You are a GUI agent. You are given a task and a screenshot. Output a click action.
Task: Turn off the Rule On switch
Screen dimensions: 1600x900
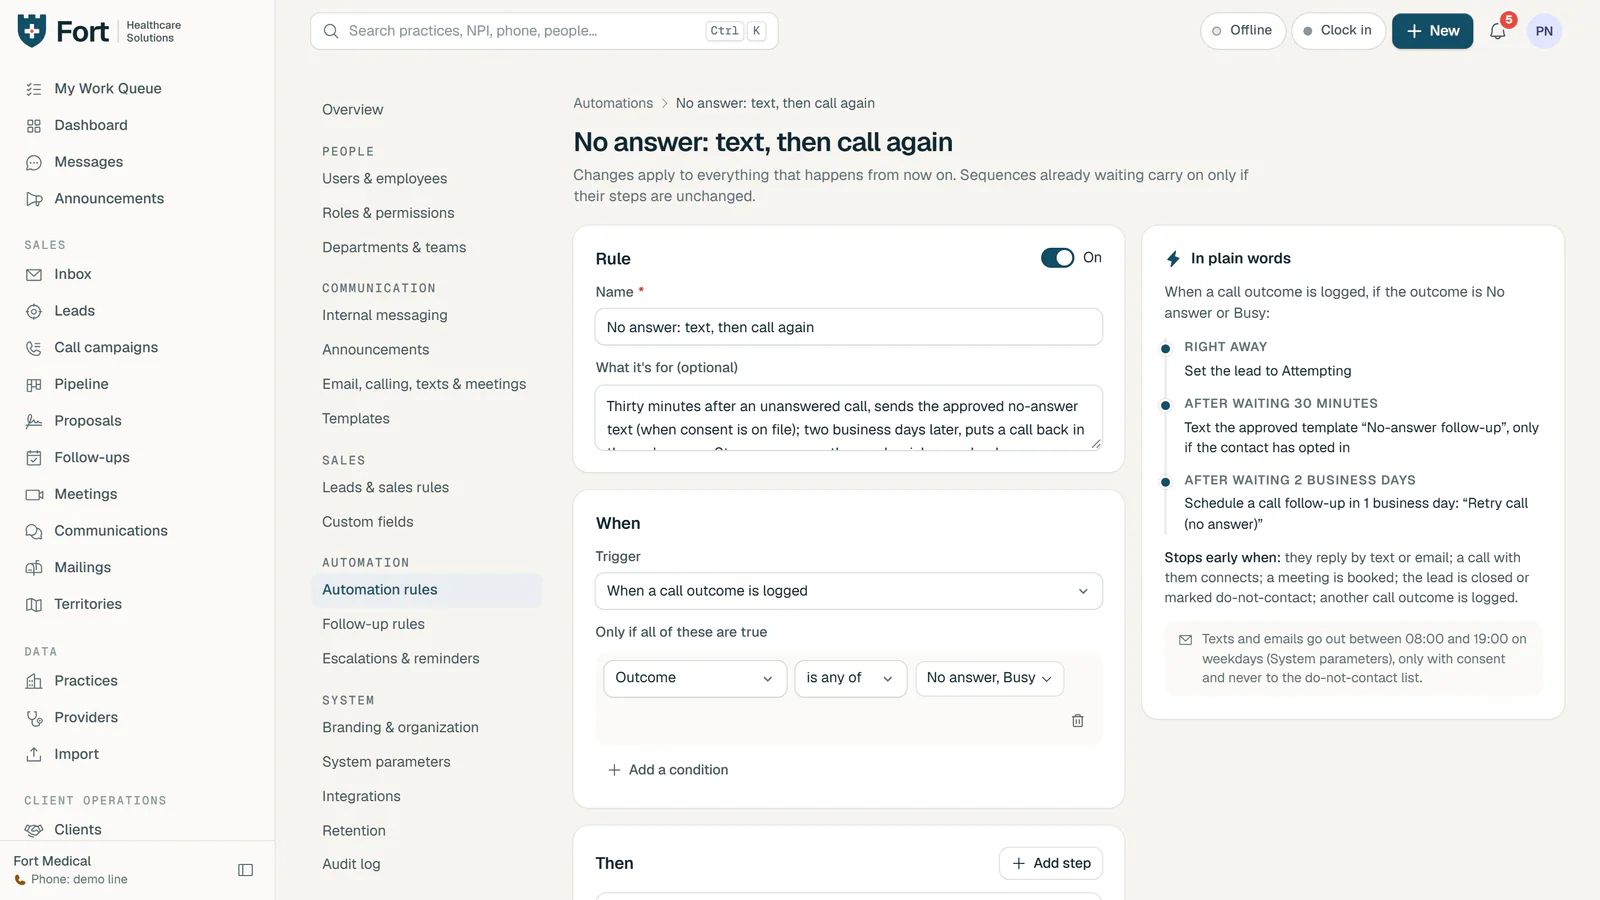[1057, 258]
